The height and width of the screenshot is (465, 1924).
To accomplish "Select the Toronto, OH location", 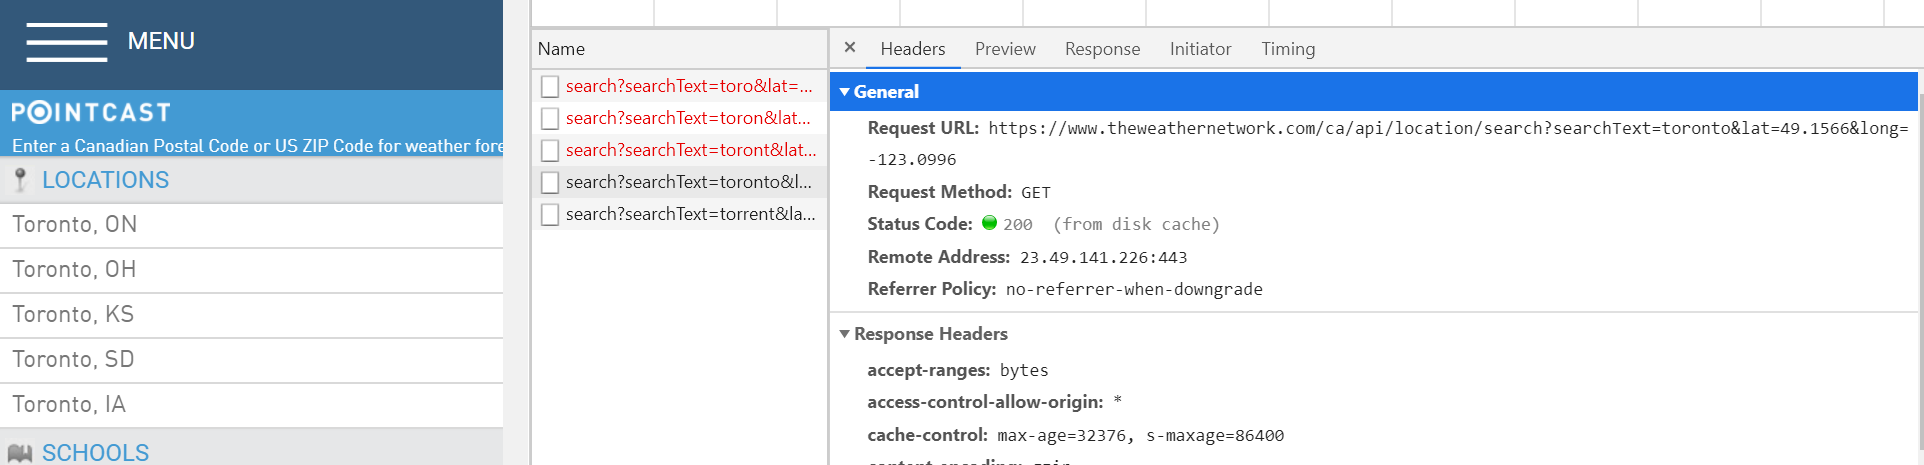I will (x=251, y=270).
